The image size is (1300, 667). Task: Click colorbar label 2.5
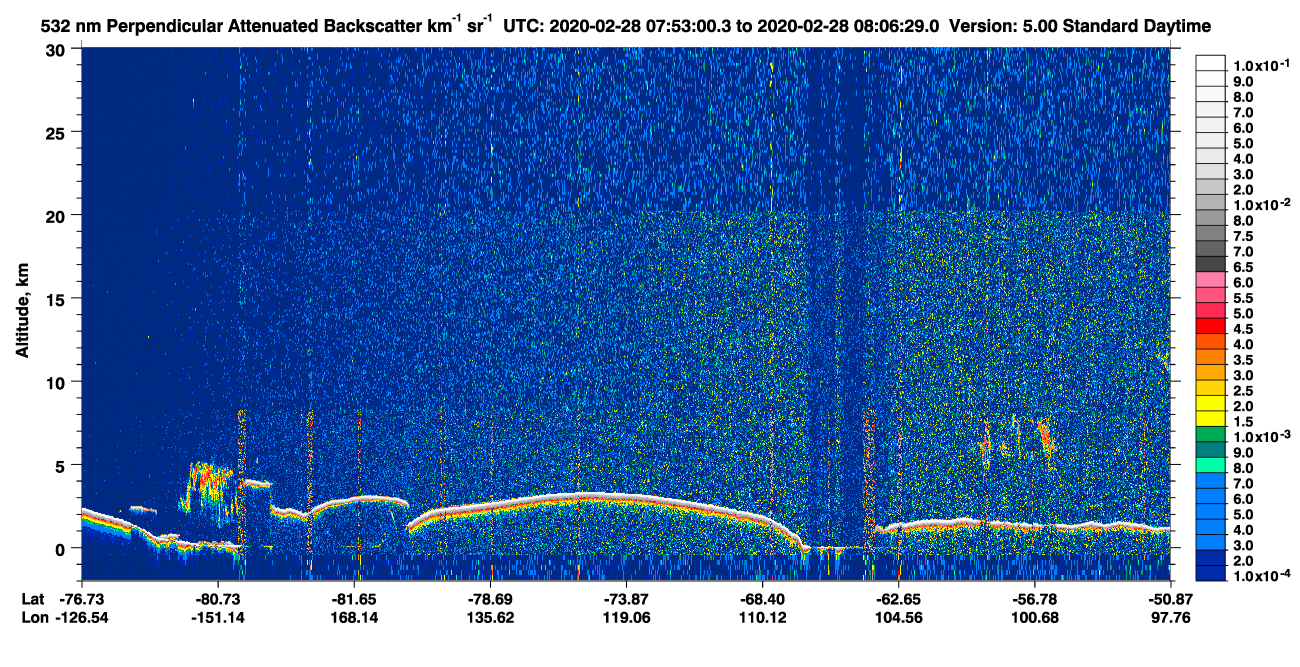click(x=1244, y=391)
